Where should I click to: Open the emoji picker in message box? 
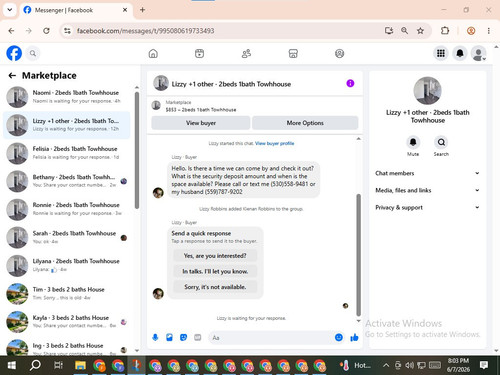[x=339, y=338]
